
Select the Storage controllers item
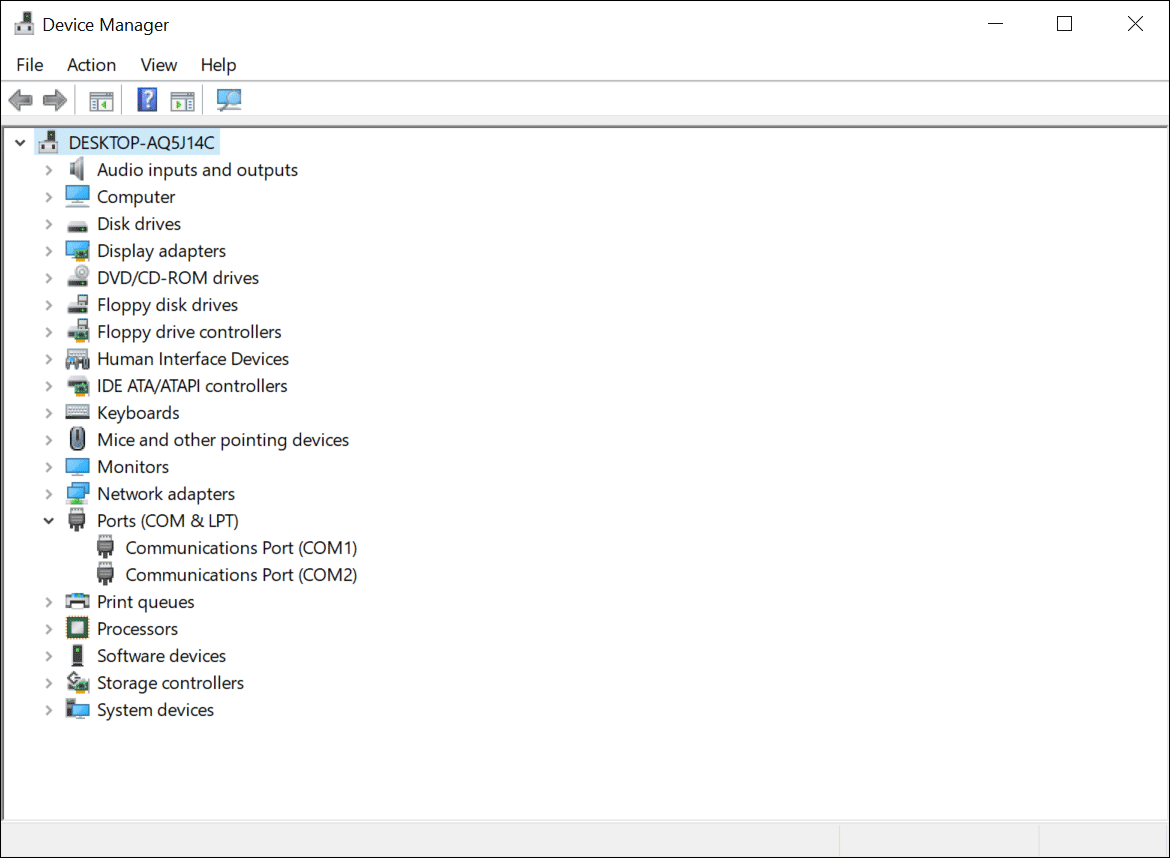170,683
